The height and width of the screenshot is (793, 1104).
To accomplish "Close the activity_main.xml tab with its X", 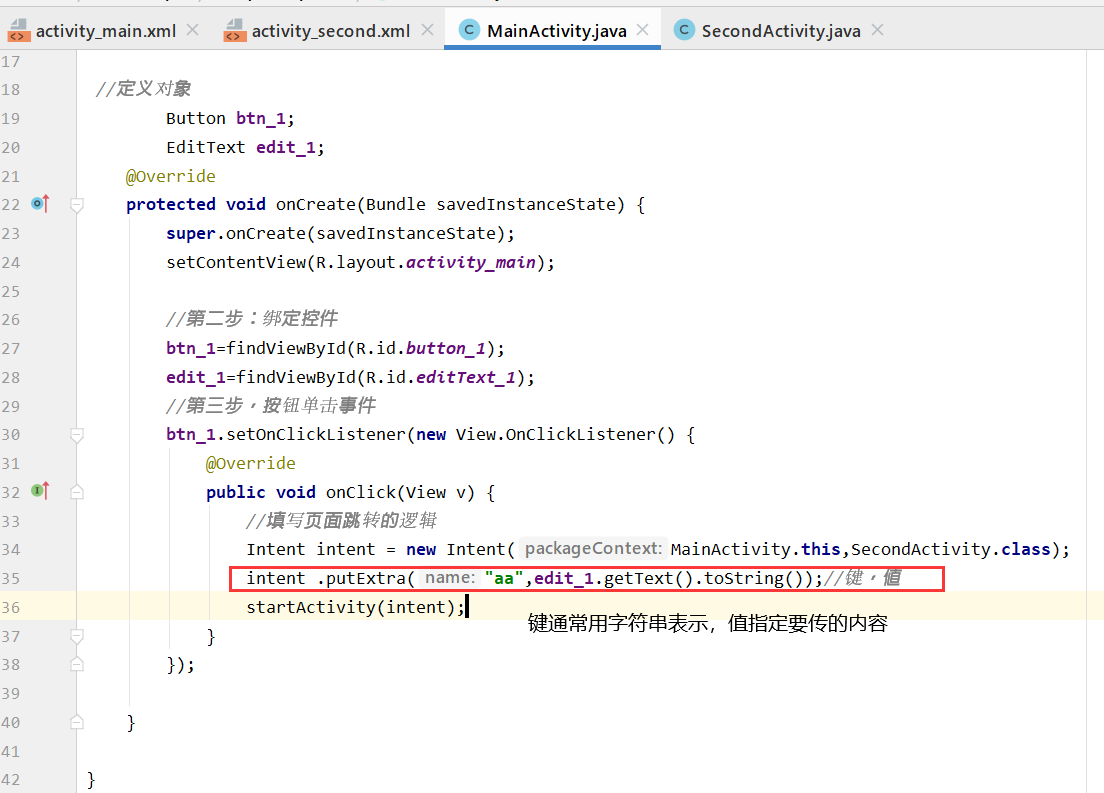I will [x=191, y=30].
